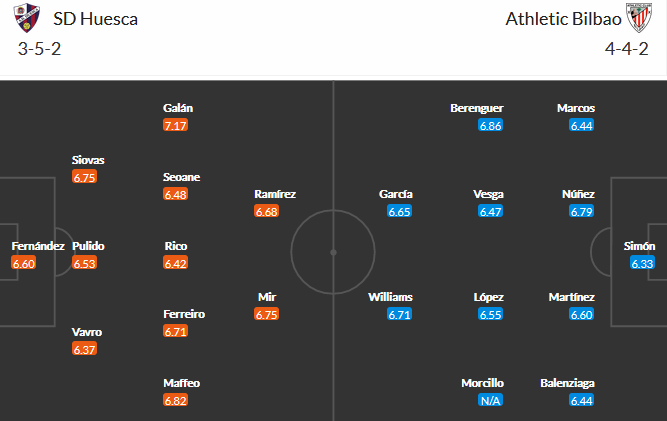
Task: Click player Siovas's name
Action: click(88, 160)
